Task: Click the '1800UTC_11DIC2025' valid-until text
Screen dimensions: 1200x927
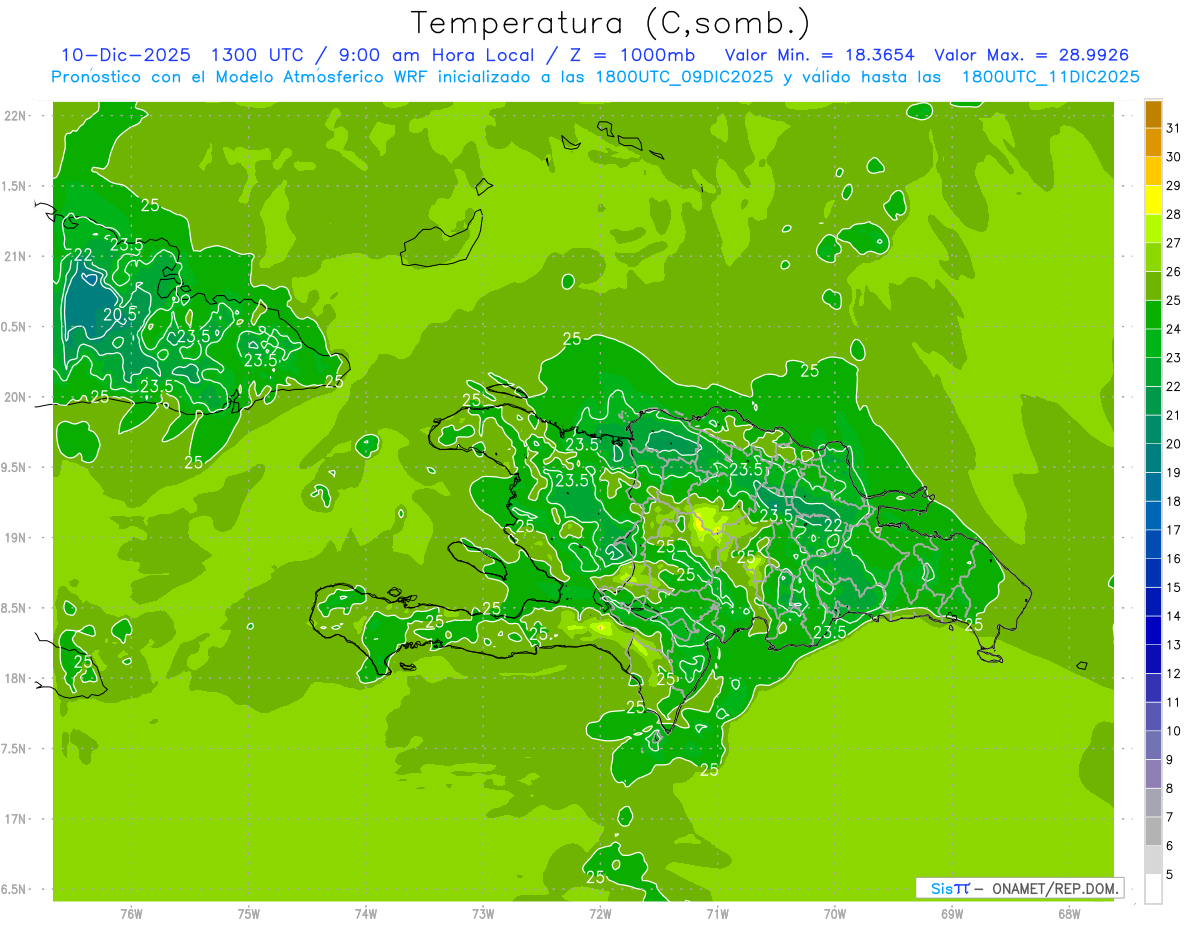Action: point(1050,77)
